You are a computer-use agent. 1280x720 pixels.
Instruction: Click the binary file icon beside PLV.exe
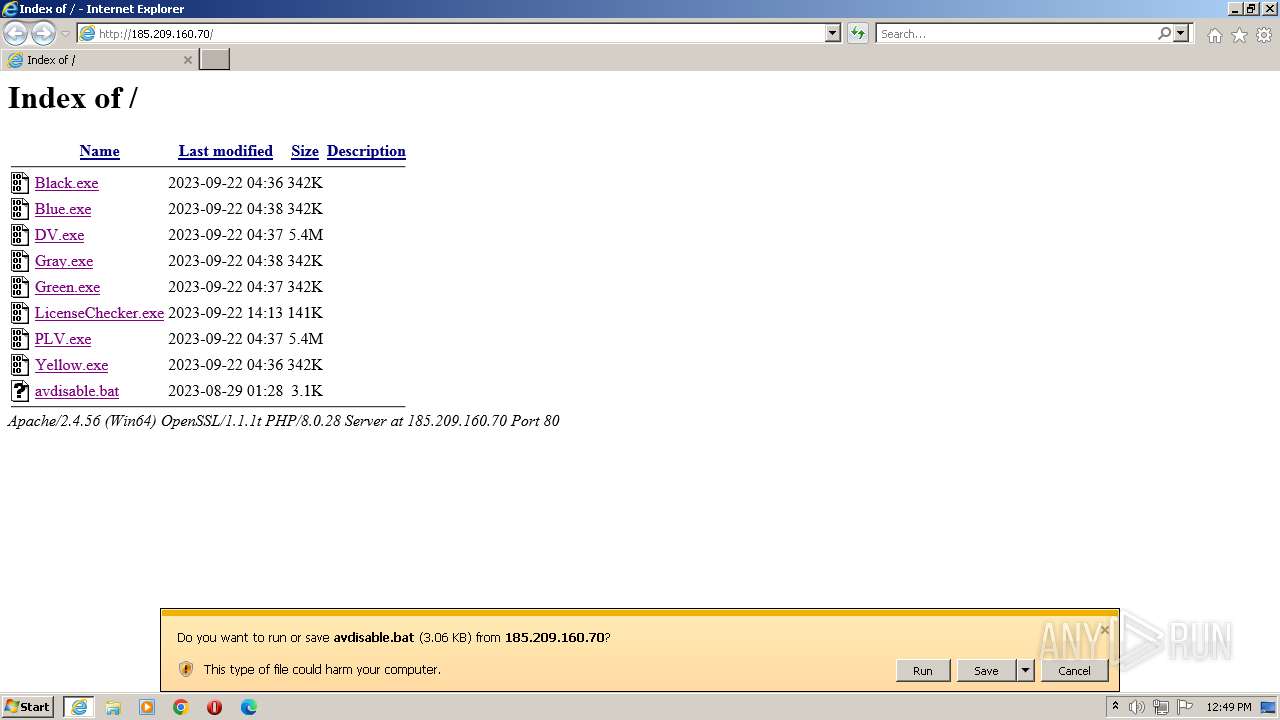point(20,338)
